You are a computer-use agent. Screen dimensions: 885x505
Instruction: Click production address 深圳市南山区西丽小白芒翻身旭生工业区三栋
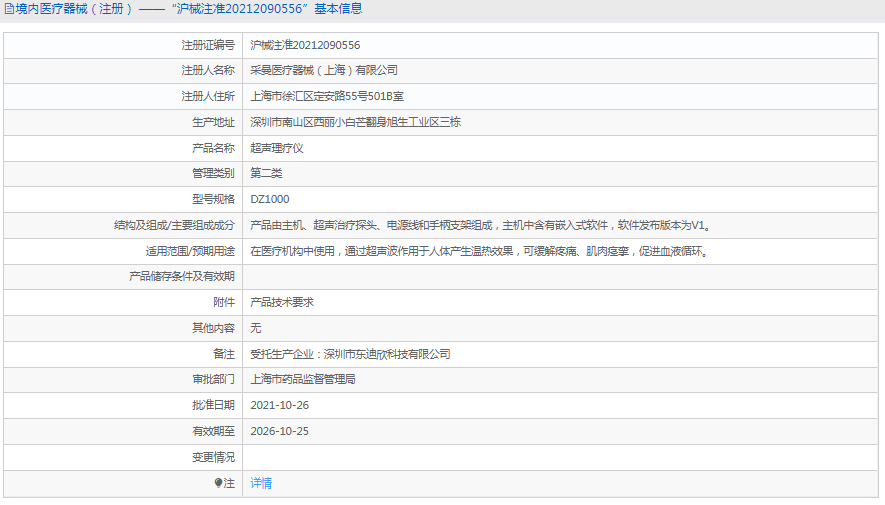point(356,122)
